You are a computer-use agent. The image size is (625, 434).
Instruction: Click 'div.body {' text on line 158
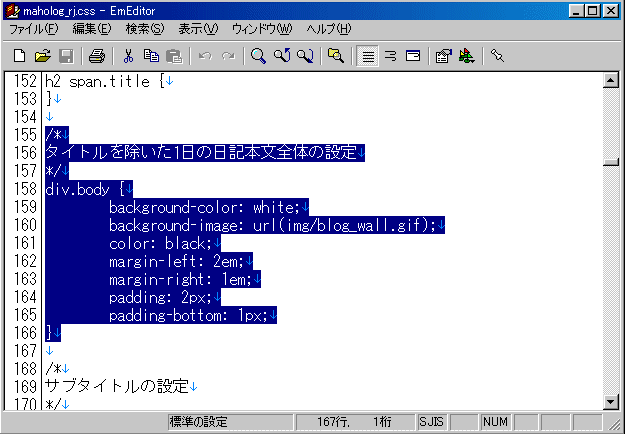point(85,189)
